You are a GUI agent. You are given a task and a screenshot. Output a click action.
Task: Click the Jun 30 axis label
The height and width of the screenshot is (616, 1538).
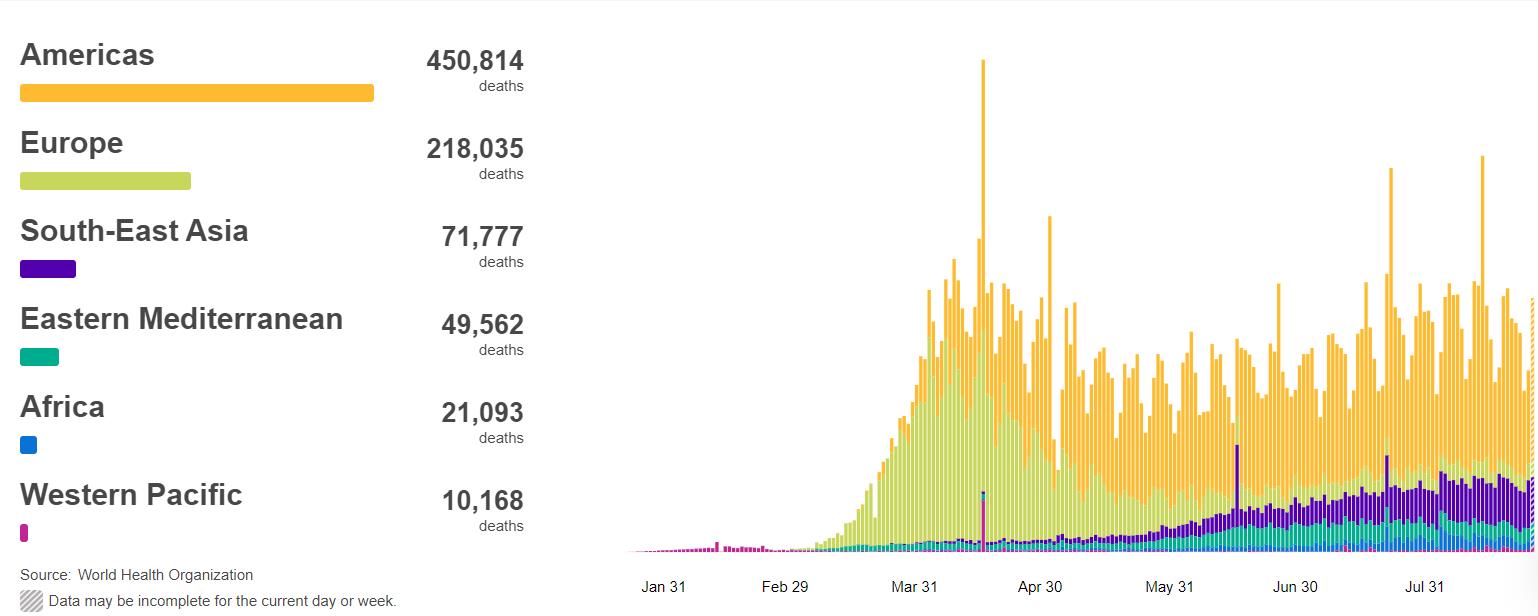point(1295,587)
